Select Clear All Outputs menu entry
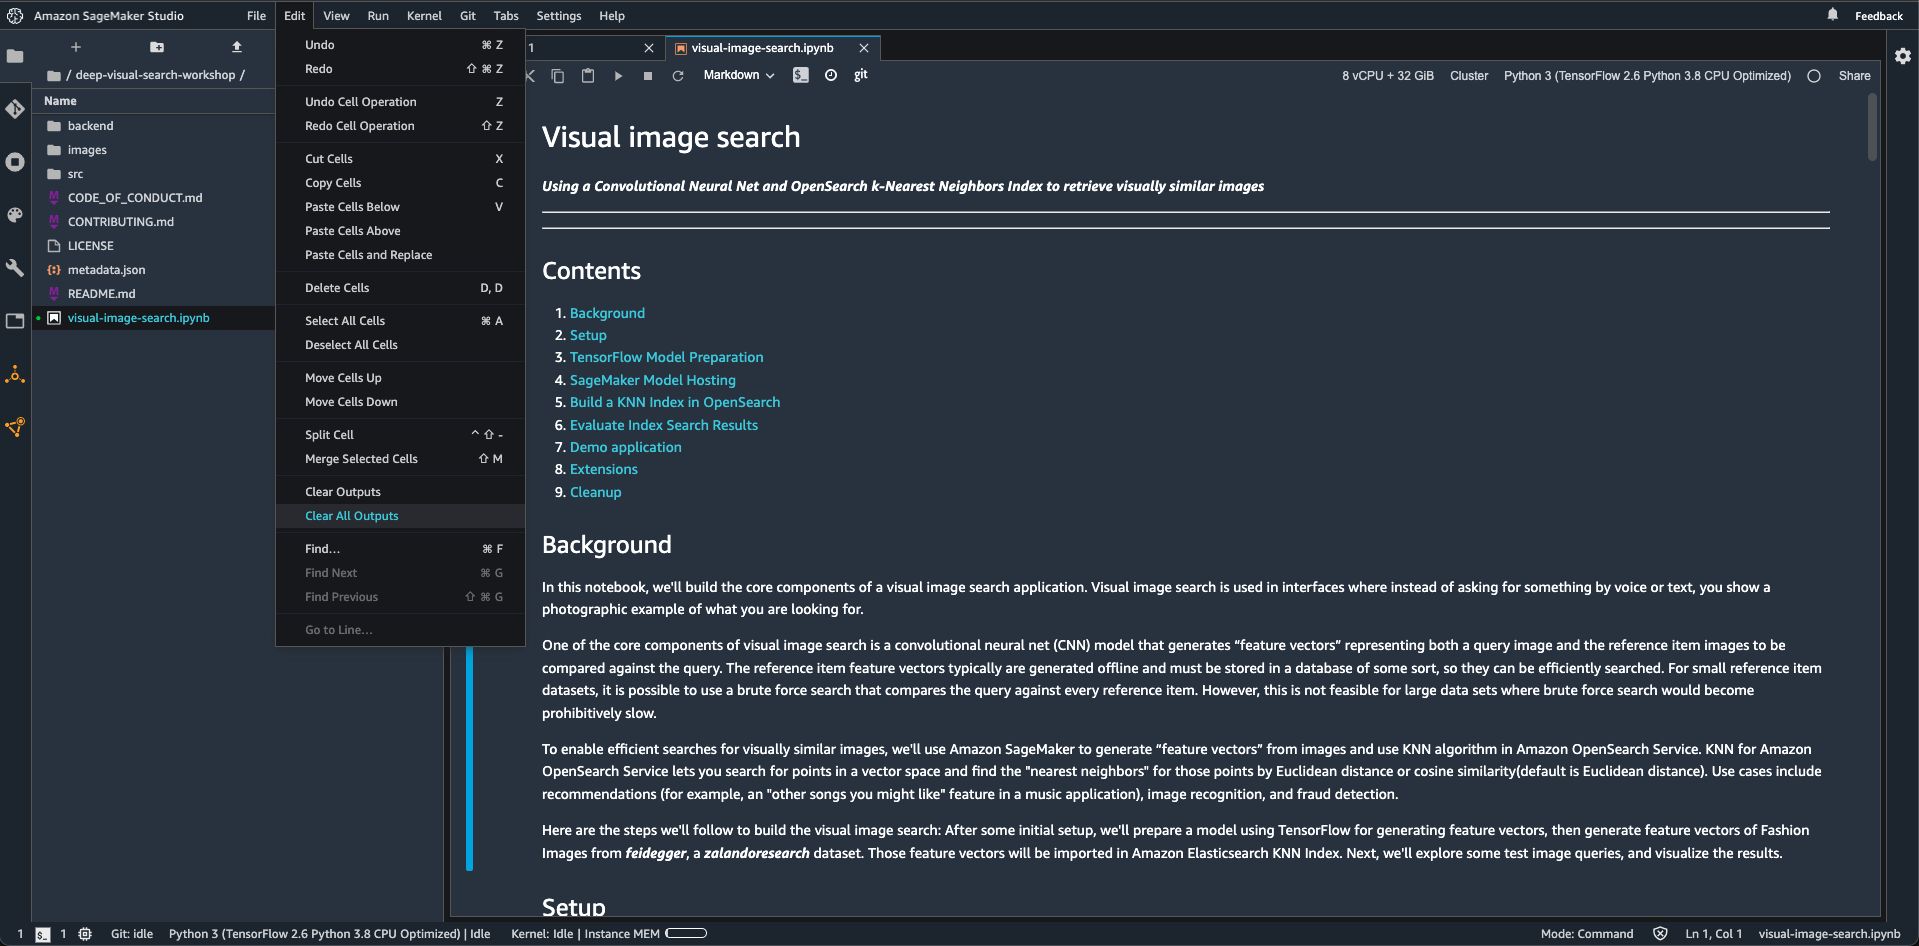The height and width of the screenshot is (946, 1919). point(400,516)
